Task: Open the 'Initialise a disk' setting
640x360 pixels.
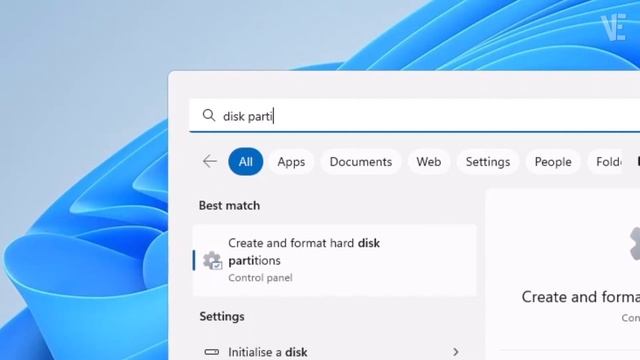Action: pos(334,351)
